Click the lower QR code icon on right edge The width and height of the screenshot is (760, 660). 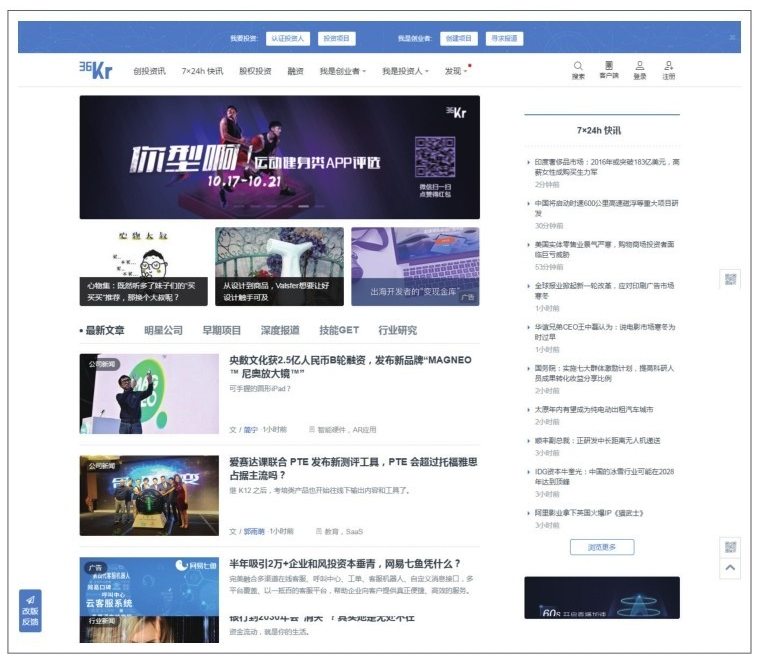click(730, 547)
